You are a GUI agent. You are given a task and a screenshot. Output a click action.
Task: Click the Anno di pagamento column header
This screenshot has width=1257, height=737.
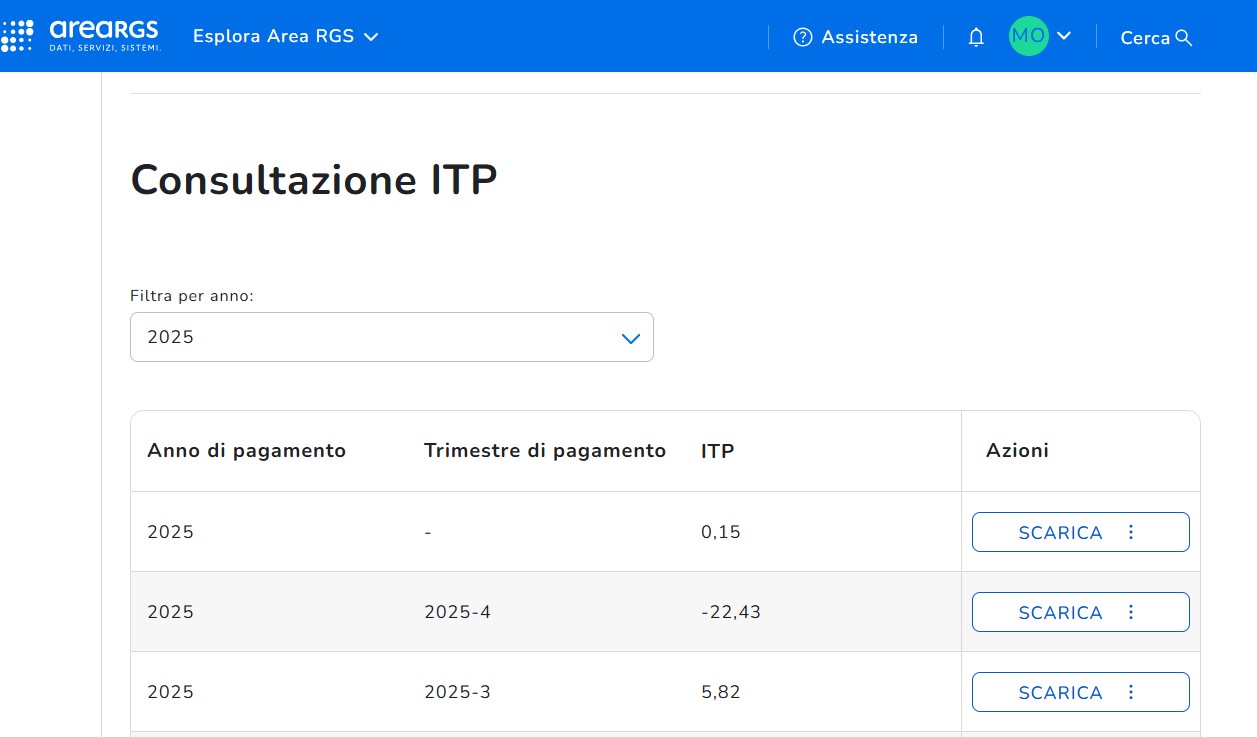pyautogui.click(x=246, y=451)
